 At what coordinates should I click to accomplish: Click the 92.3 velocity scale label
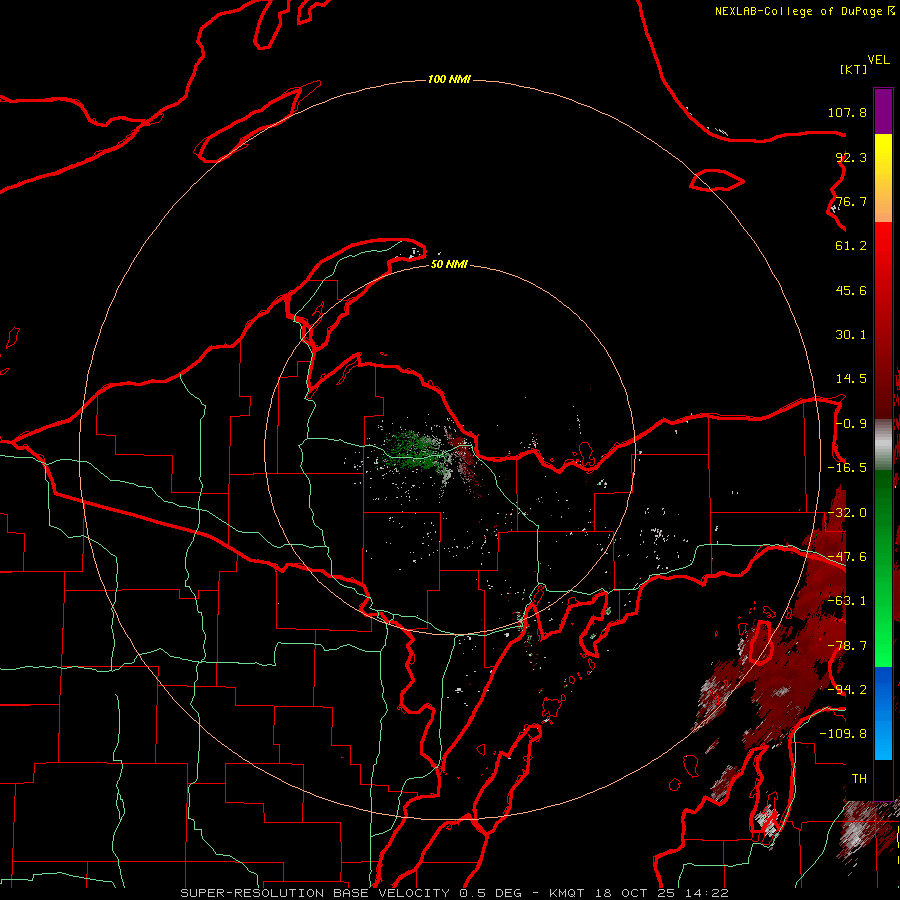(851, 157)
